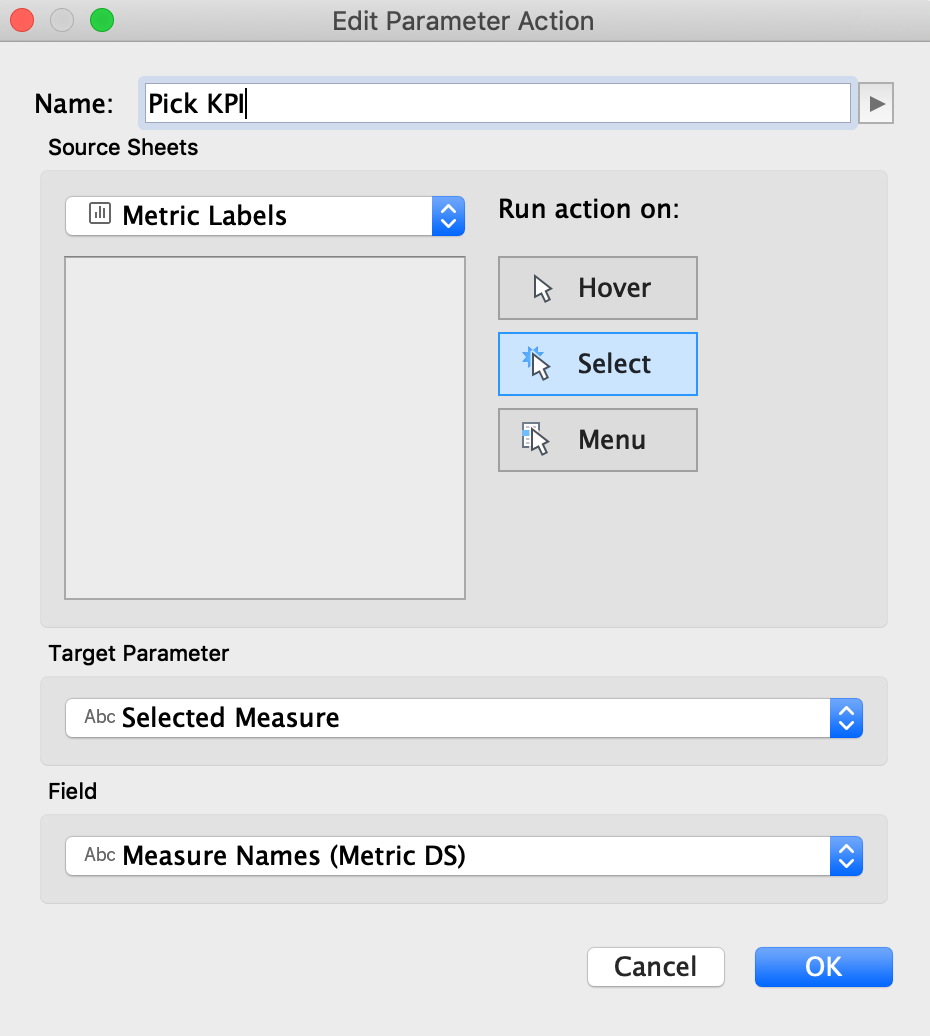
Task: Click the blue chevron on Metric Labels selector
Action: coord(449,215)
